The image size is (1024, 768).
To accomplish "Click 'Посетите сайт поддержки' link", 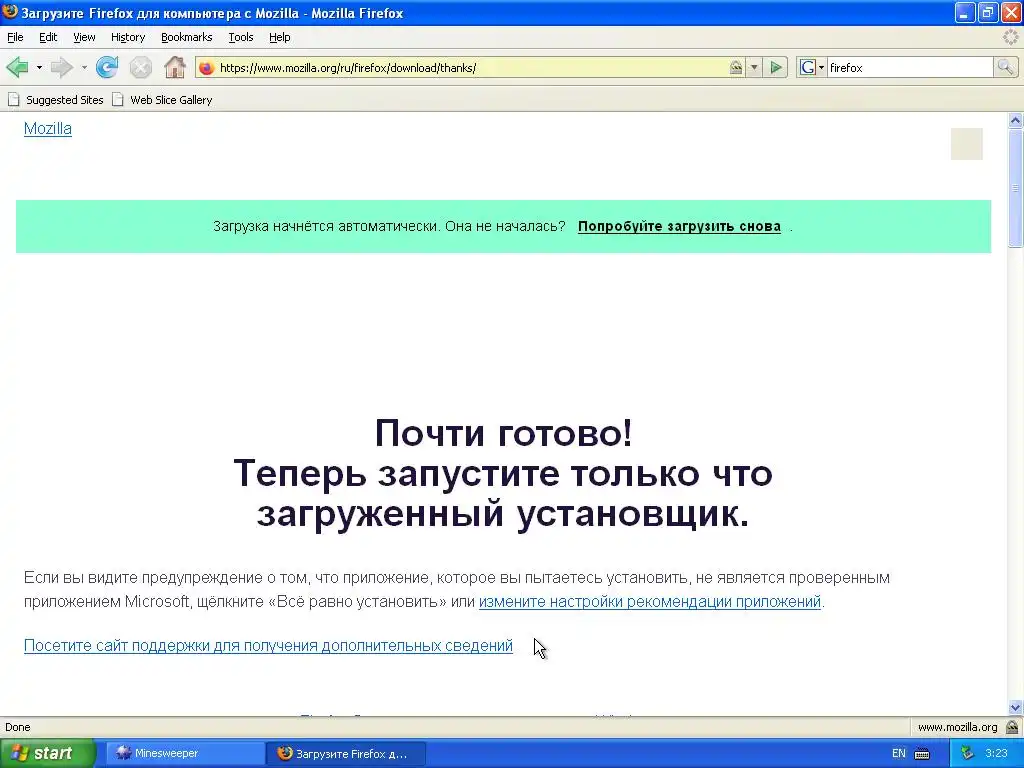I will point(268,646).
